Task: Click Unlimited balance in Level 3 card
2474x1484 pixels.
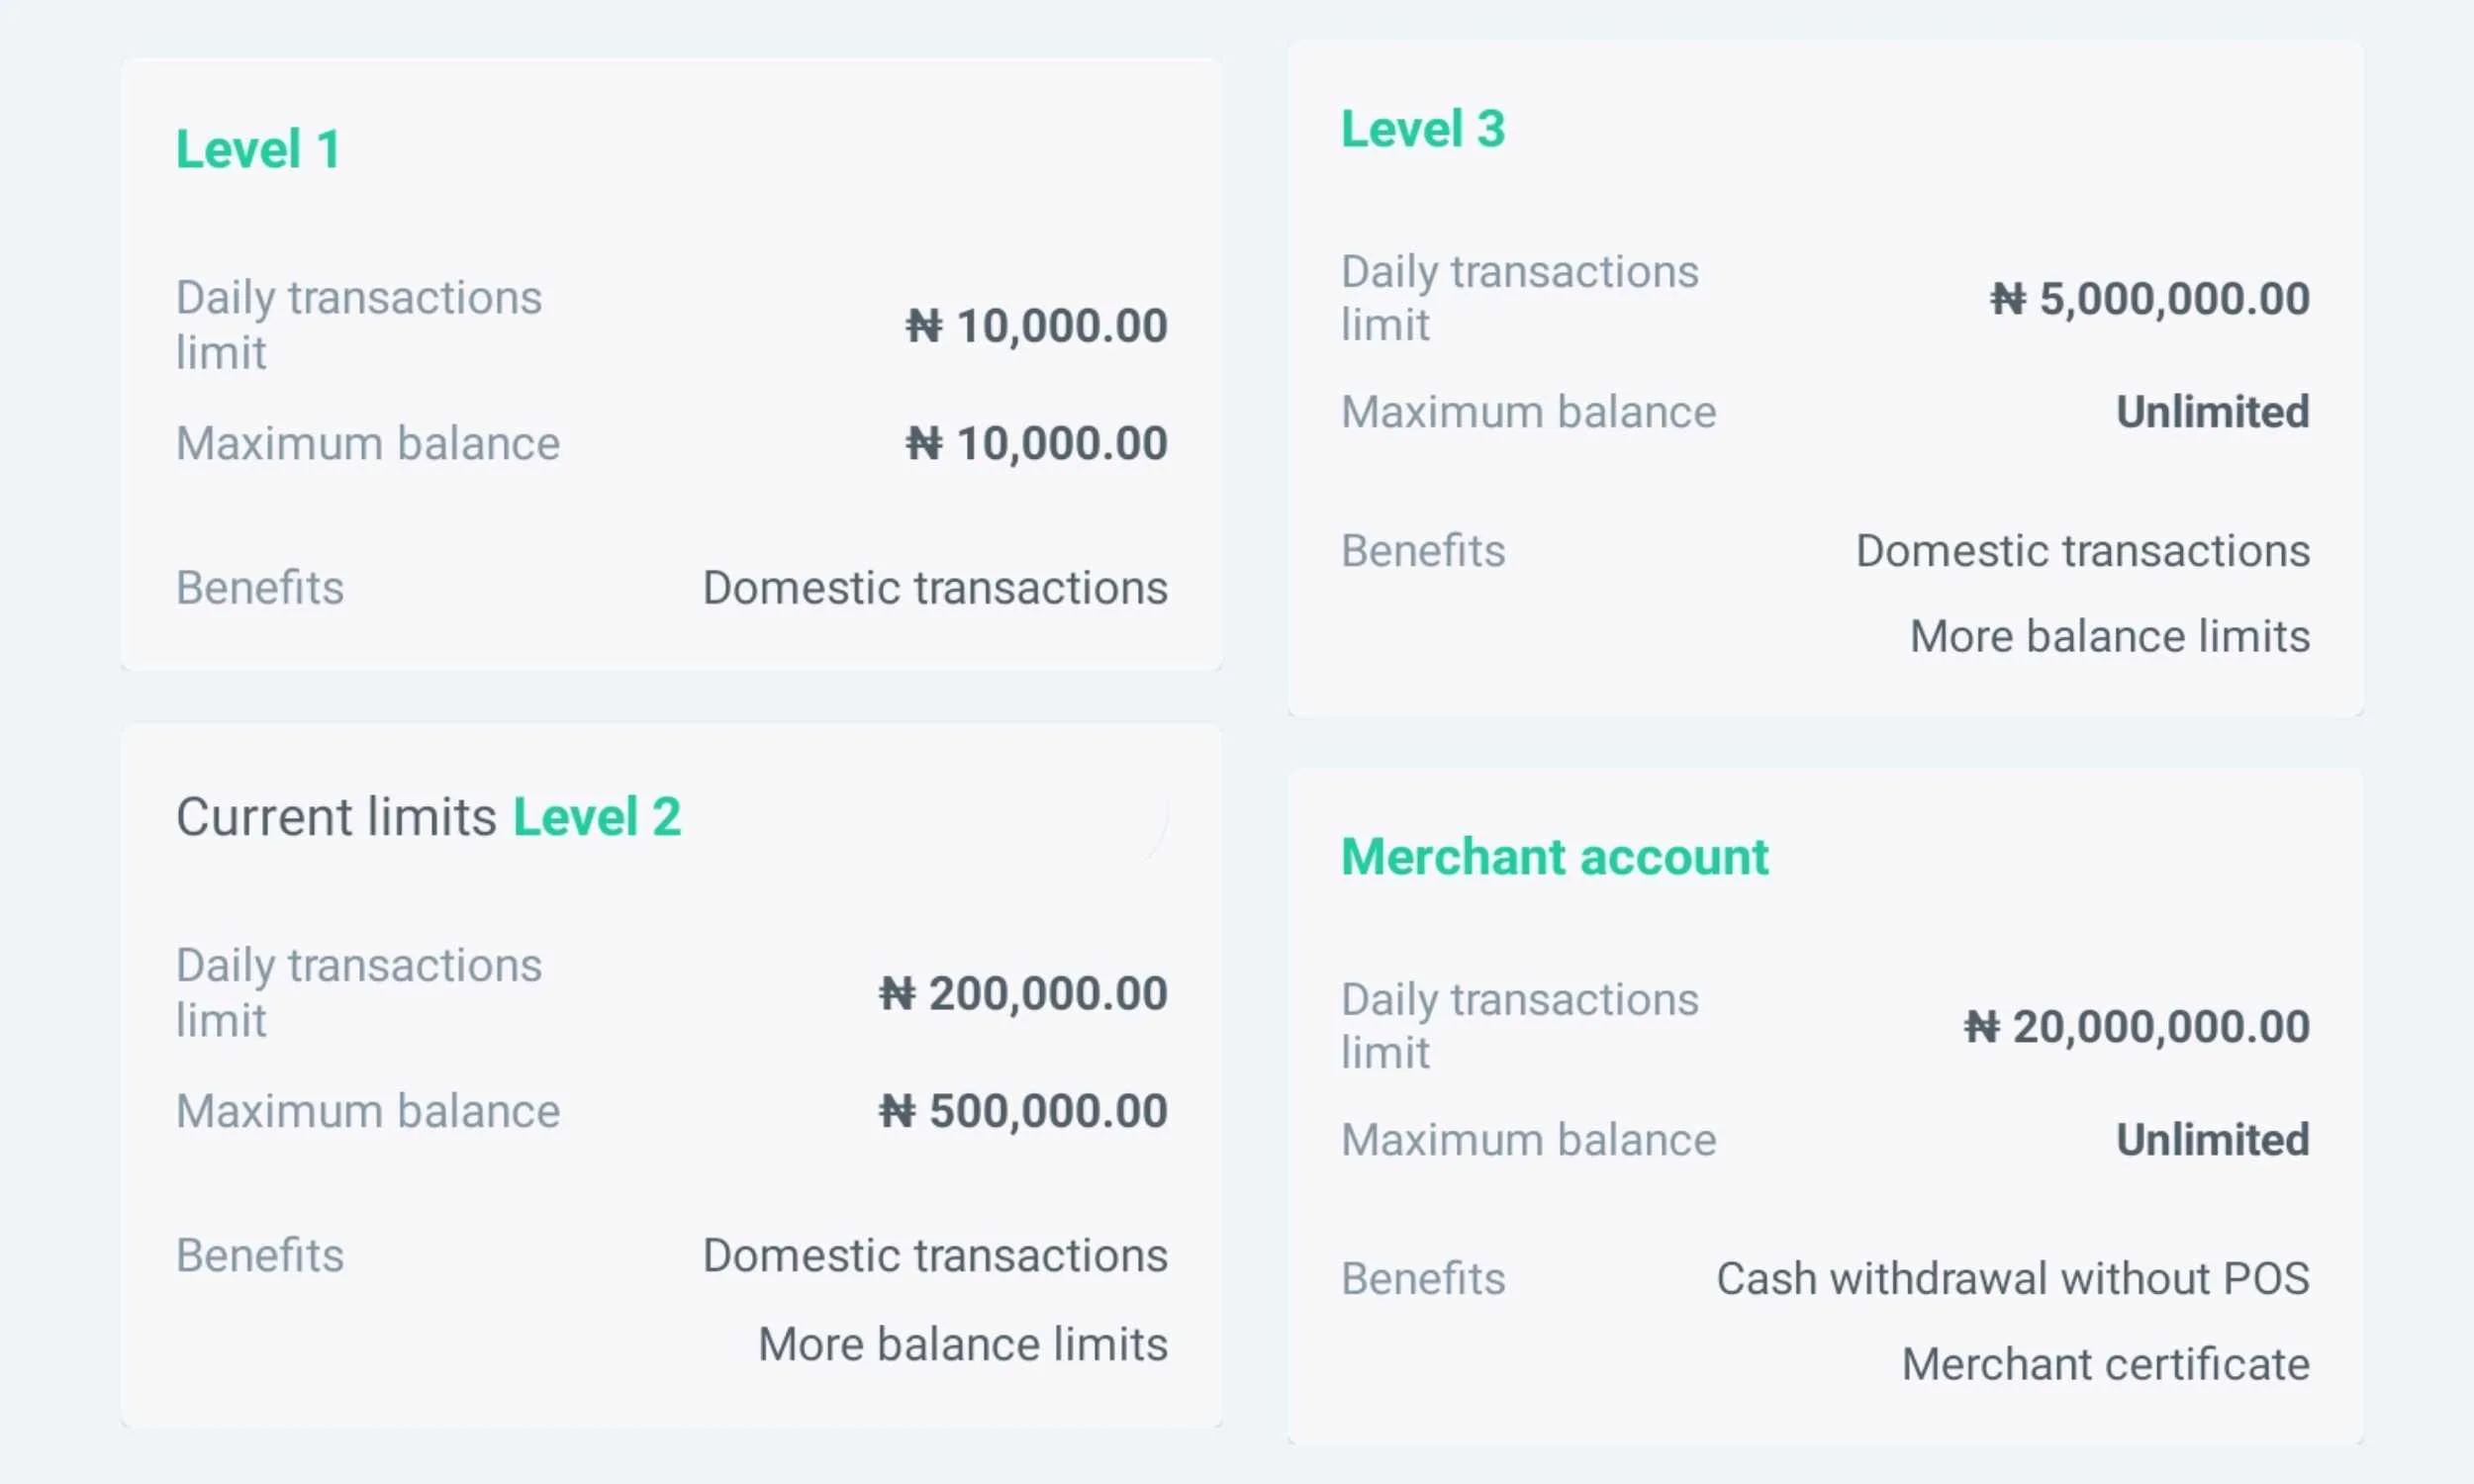Action: click(x=2212, y=412)
